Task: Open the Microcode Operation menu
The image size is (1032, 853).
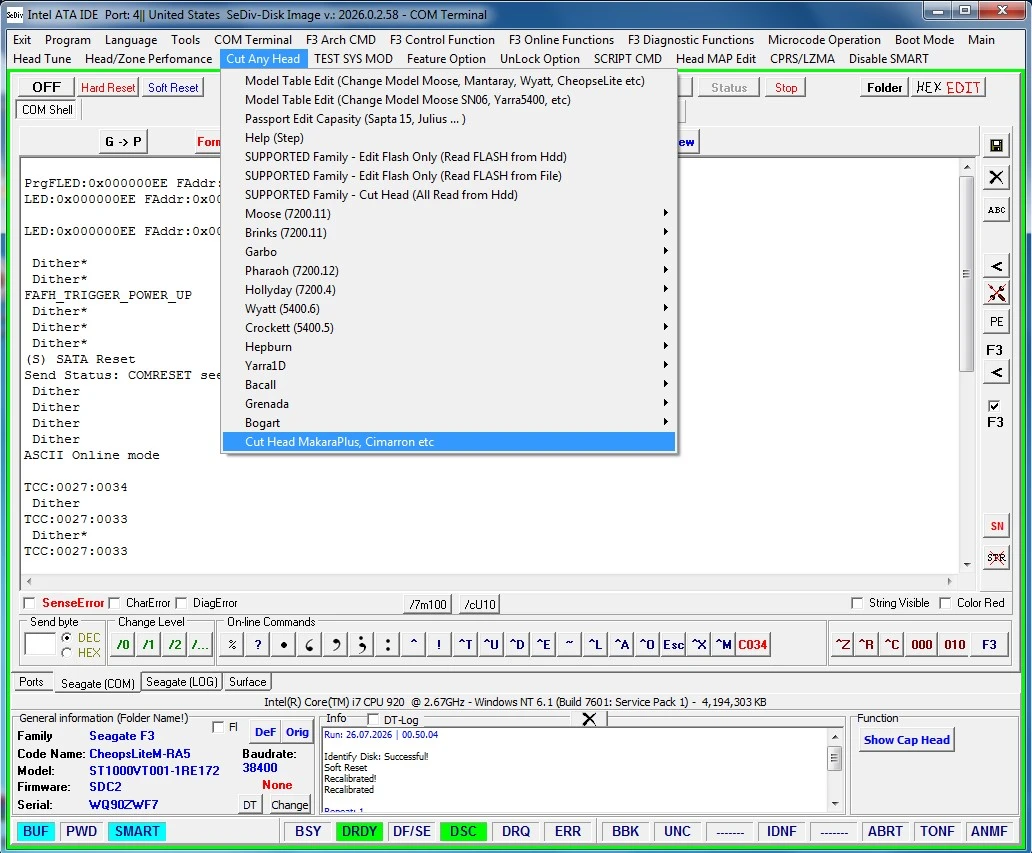Action: point(823,39)
